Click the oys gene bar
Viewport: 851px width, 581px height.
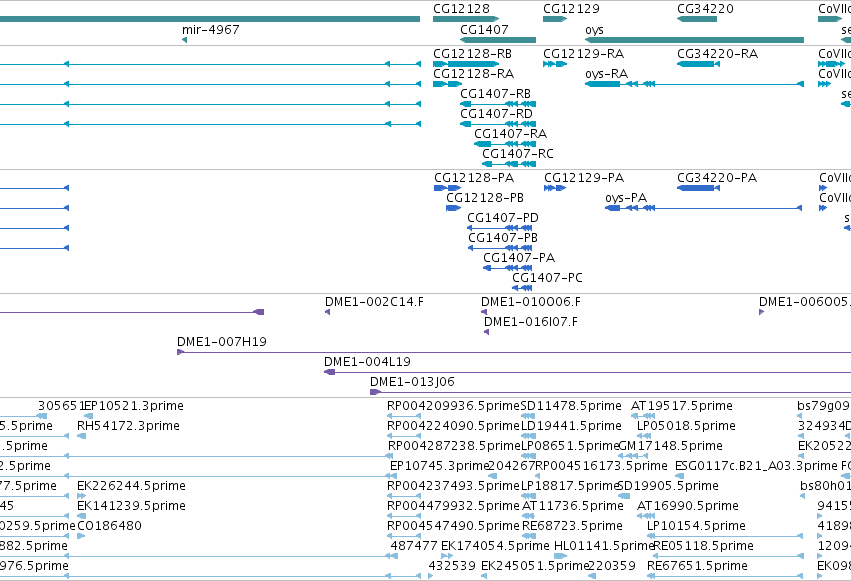point(695,40)
